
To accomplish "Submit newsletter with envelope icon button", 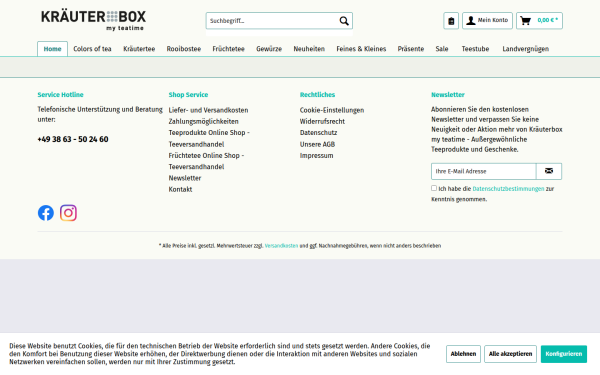I will pos(549,171).
